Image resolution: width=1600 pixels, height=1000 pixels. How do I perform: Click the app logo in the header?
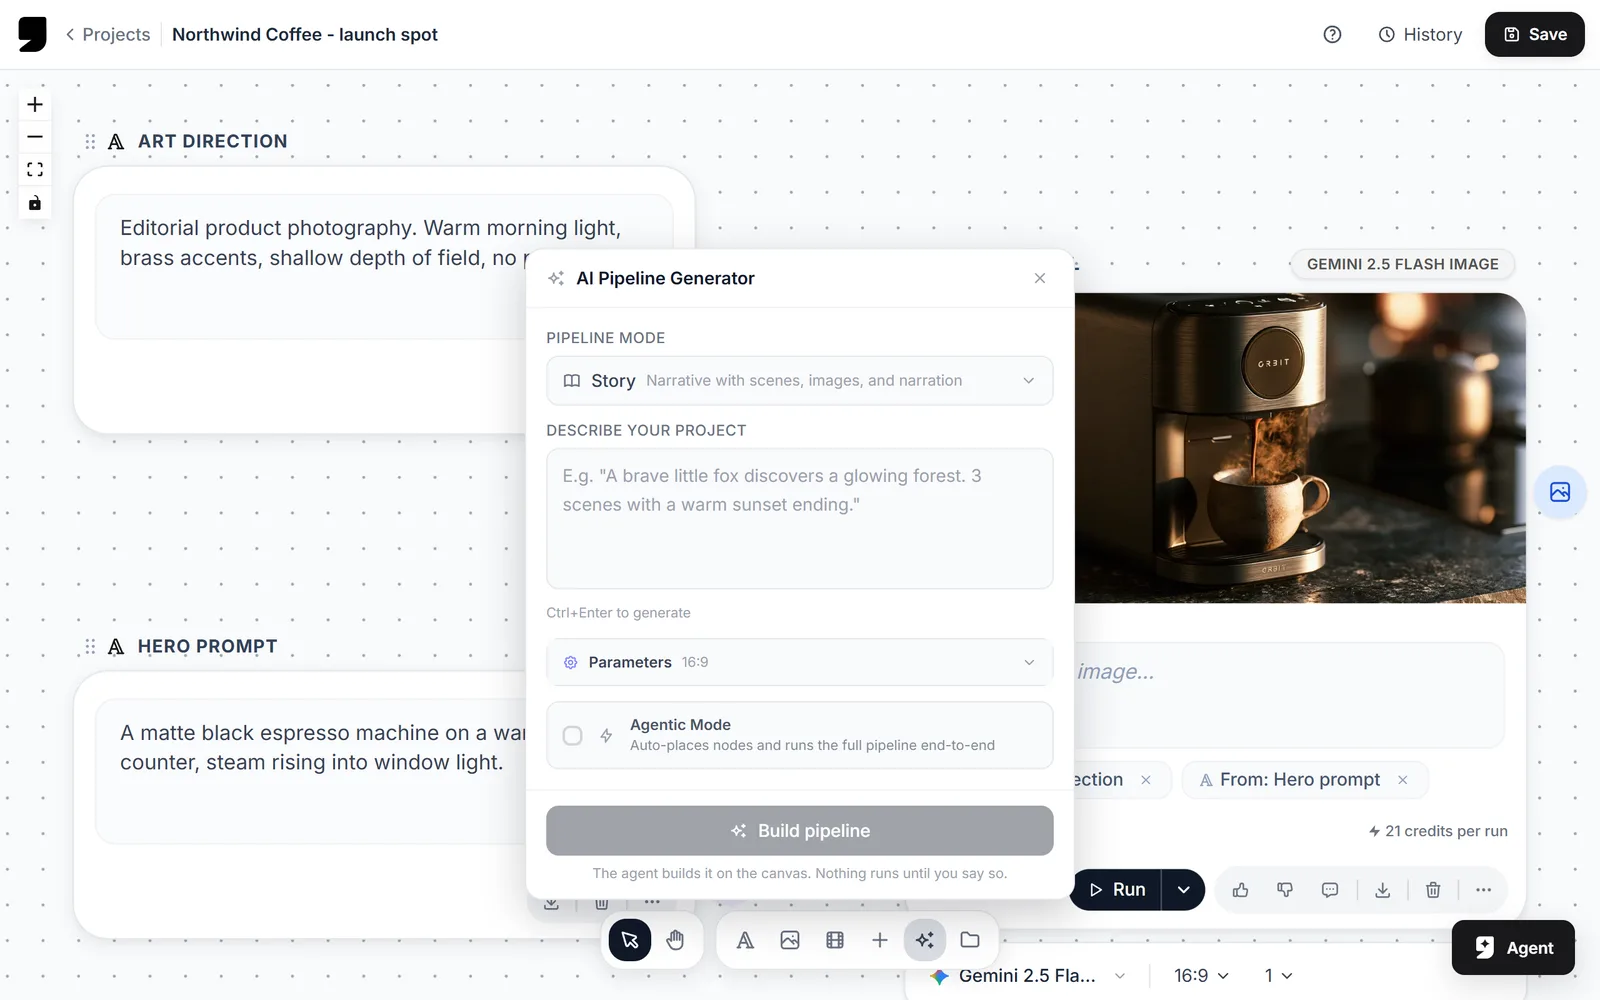tap(32, 34)
